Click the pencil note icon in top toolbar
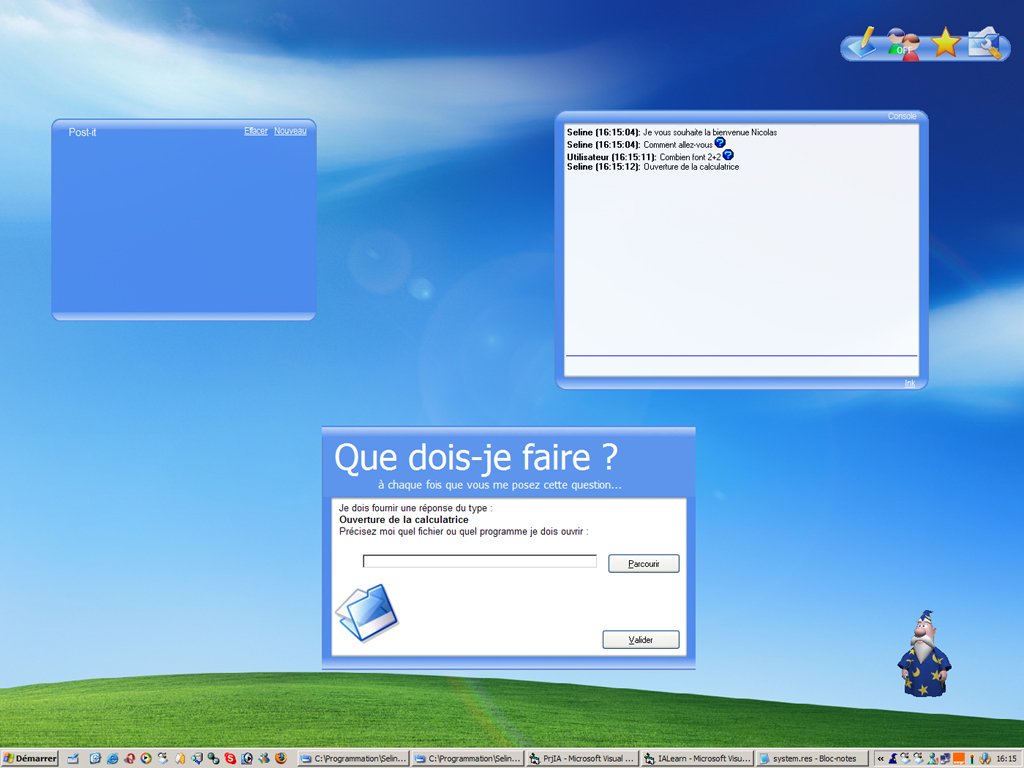This screenshot has width=1024, height=768. pos(862,44)
